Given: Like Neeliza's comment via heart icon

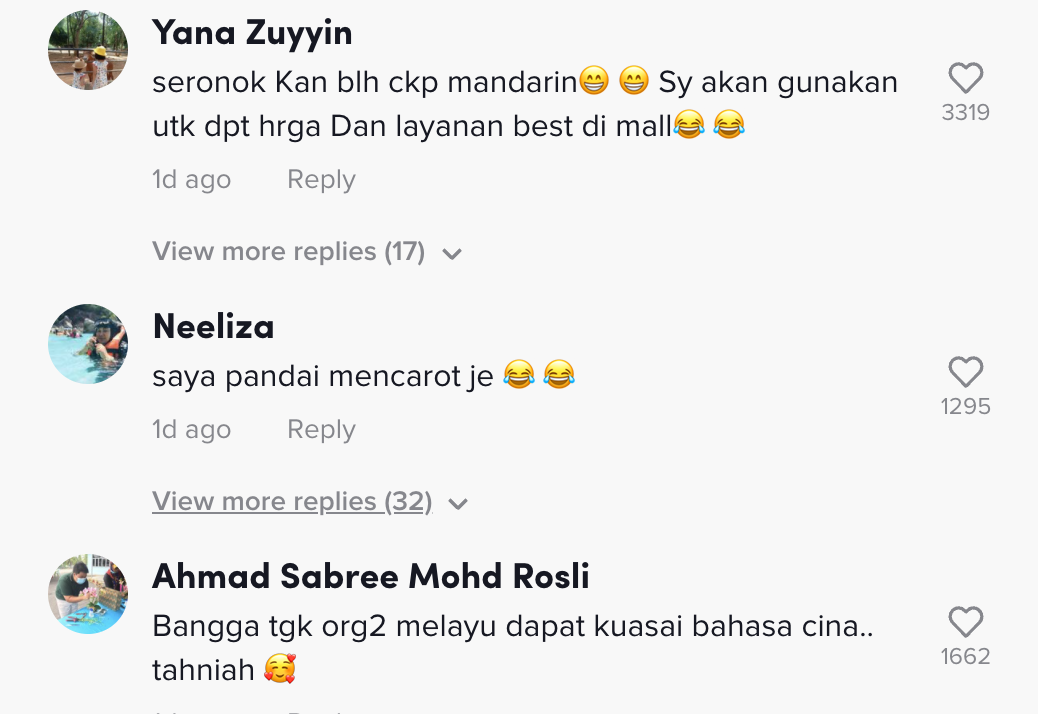Looking at the screenshot, I should click(x=966, y=372).
